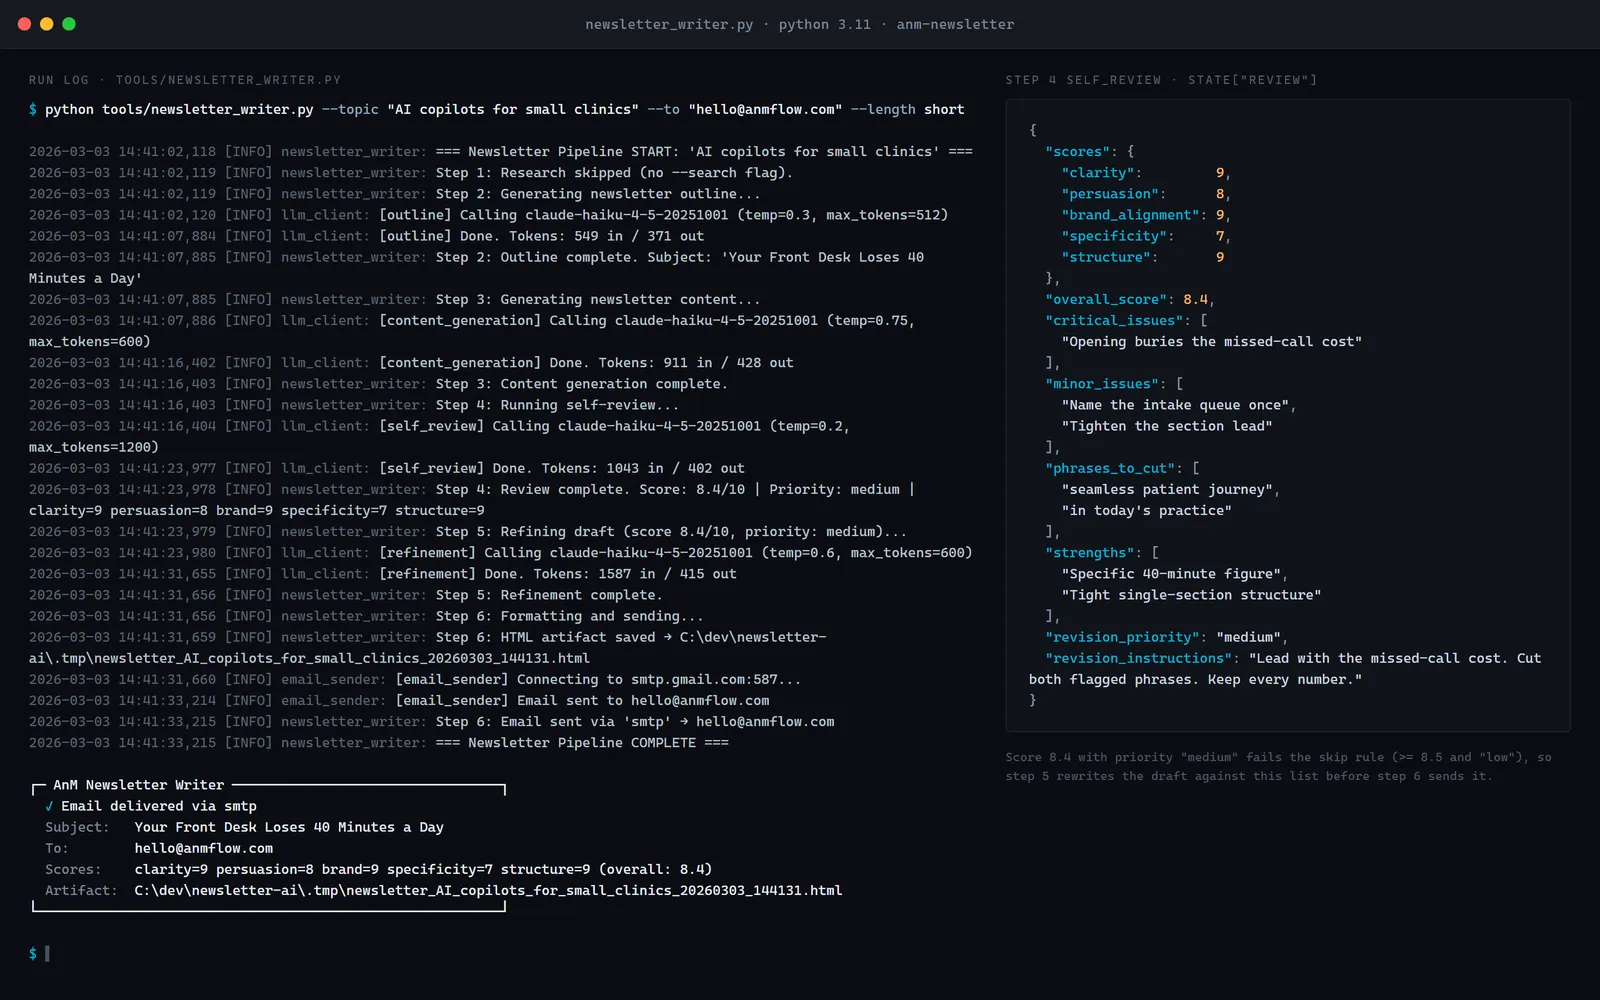
Task: Click the window title "newsletter_writer.py · python 3.11"
Action: [728, 24]
